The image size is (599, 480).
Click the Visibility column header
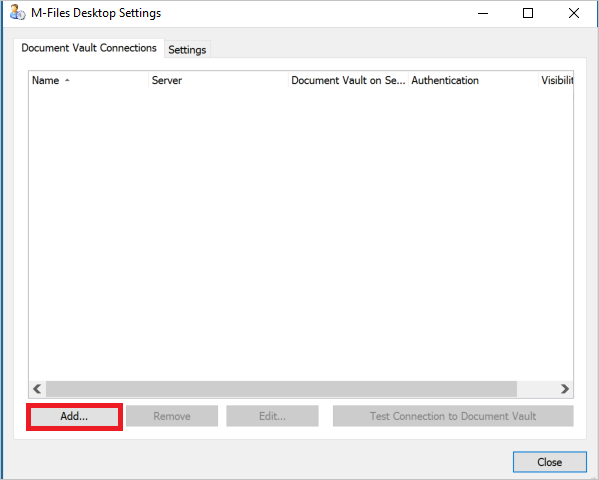[556, 80]
